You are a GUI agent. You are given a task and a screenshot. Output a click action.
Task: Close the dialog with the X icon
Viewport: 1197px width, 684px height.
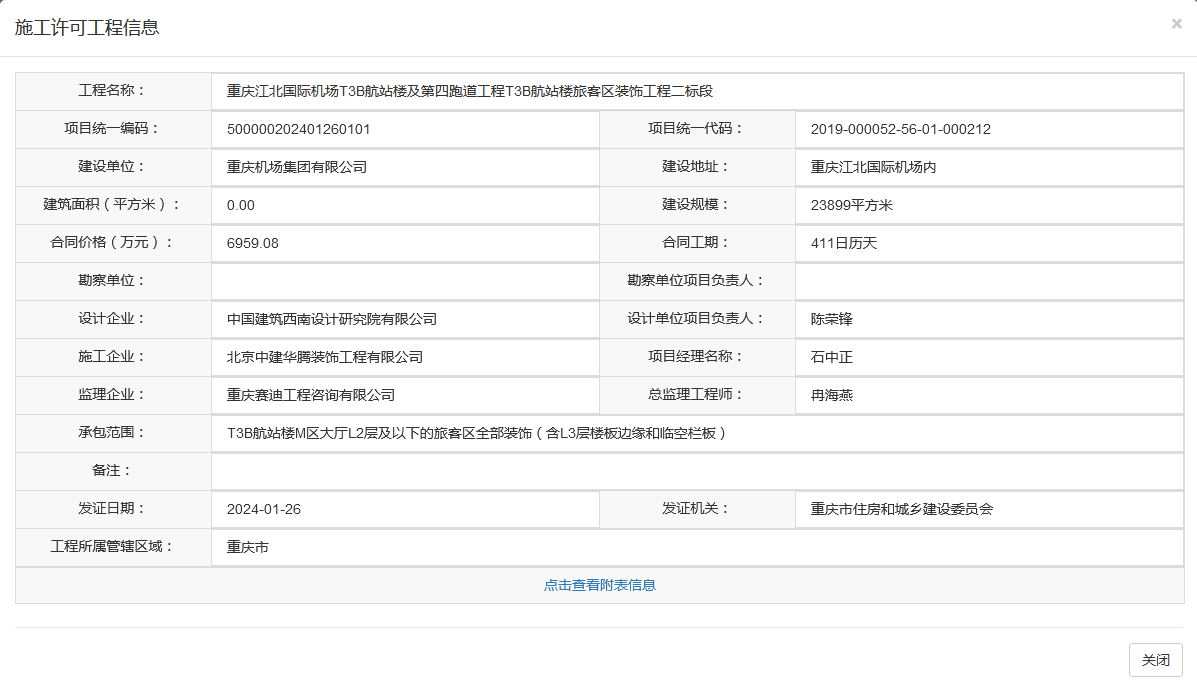[1176, 24]
